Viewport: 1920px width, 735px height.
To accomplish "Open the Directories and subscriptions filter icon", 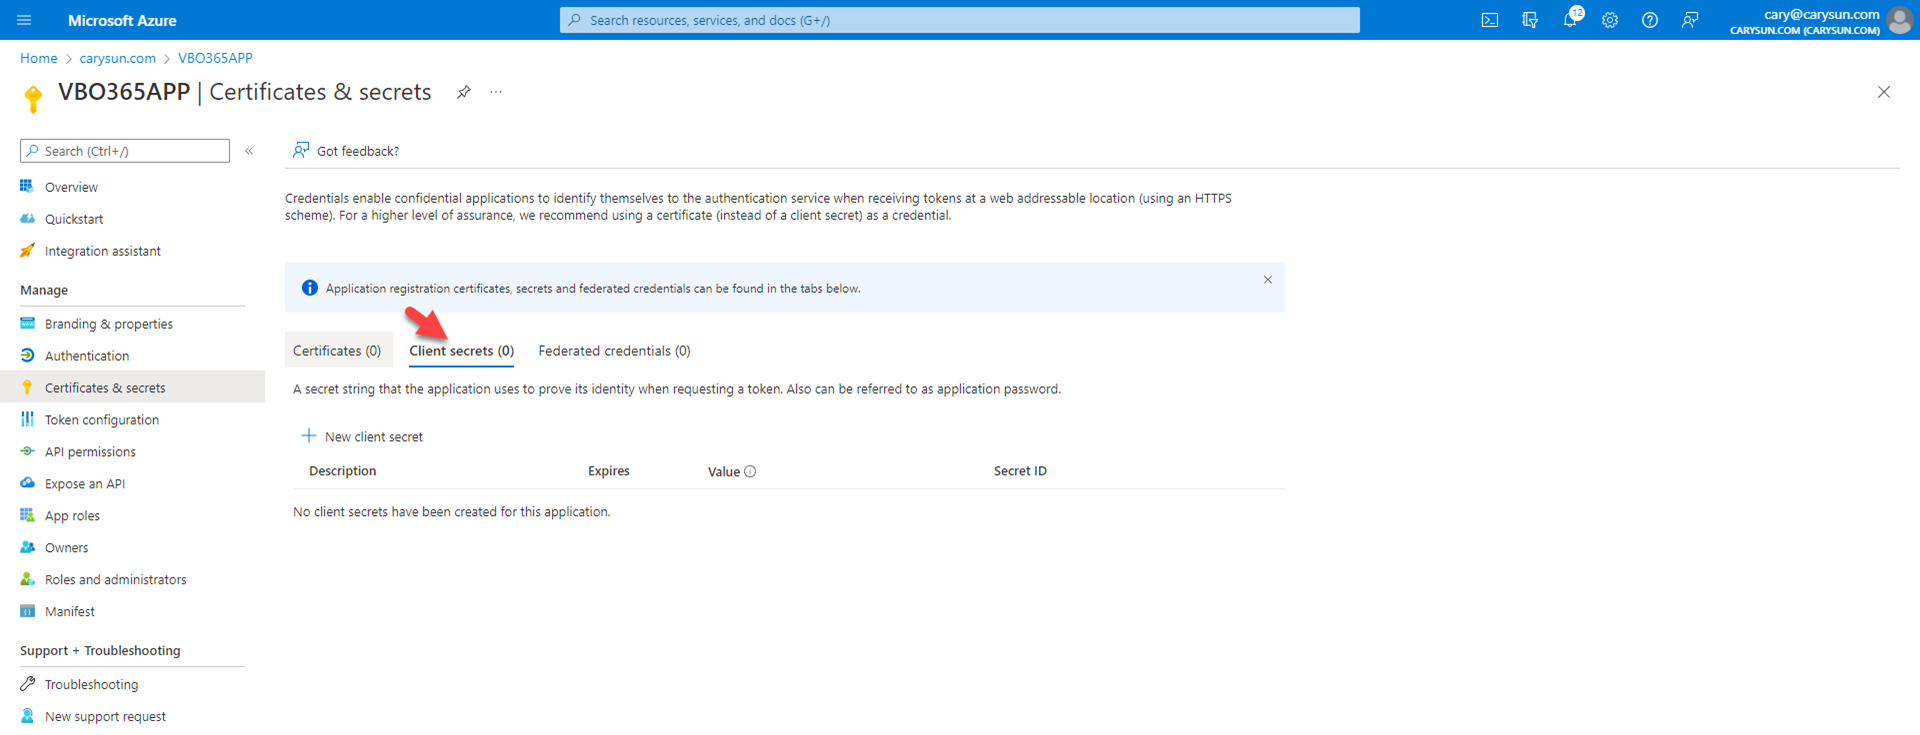I will pos(1530,20).
